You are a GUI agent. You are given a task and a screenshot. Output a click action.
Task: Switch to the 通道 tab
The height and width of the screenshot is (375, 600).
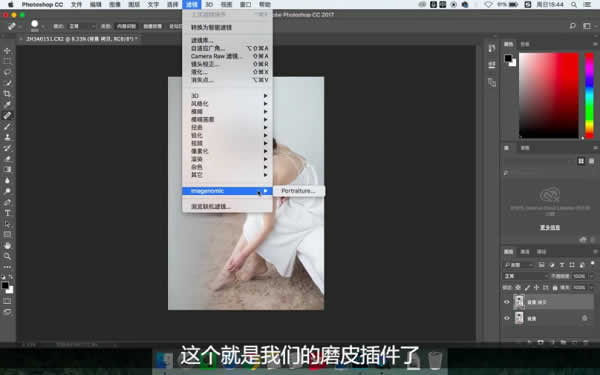tap(525, 251)
